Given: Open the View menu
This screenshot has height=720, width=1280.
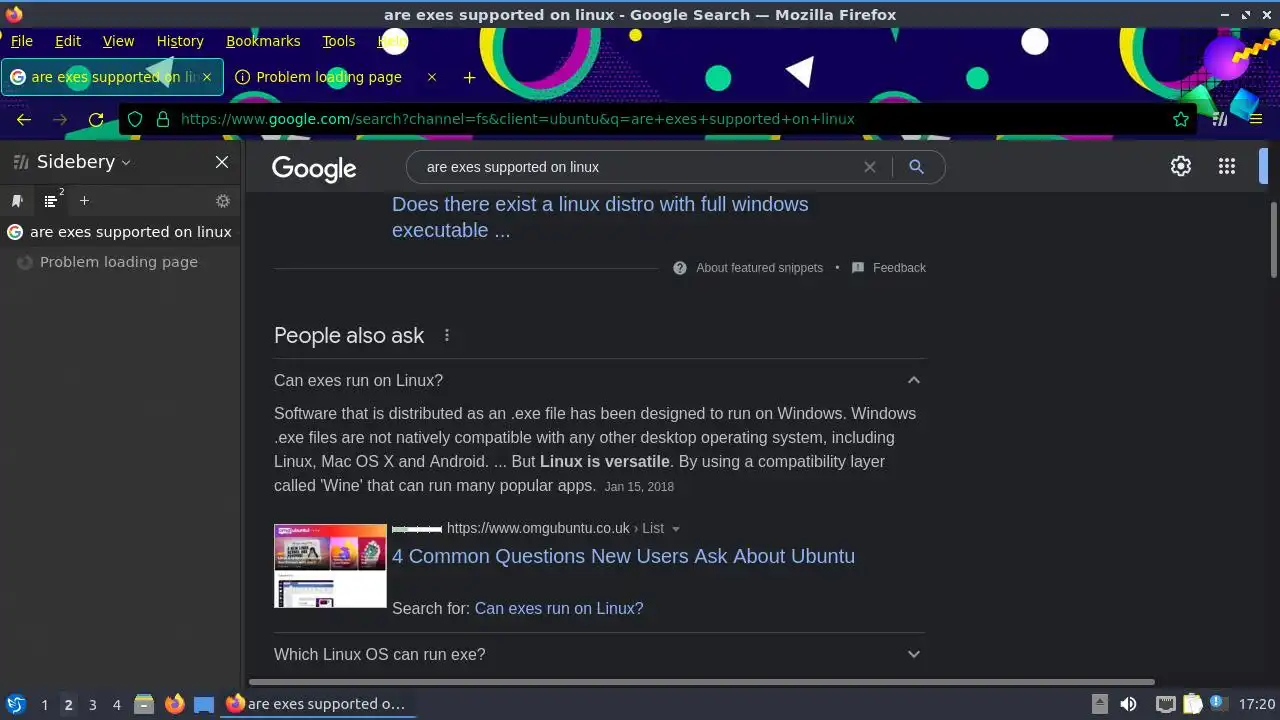Looking at the screenshot, I should [x=118, y=41].
